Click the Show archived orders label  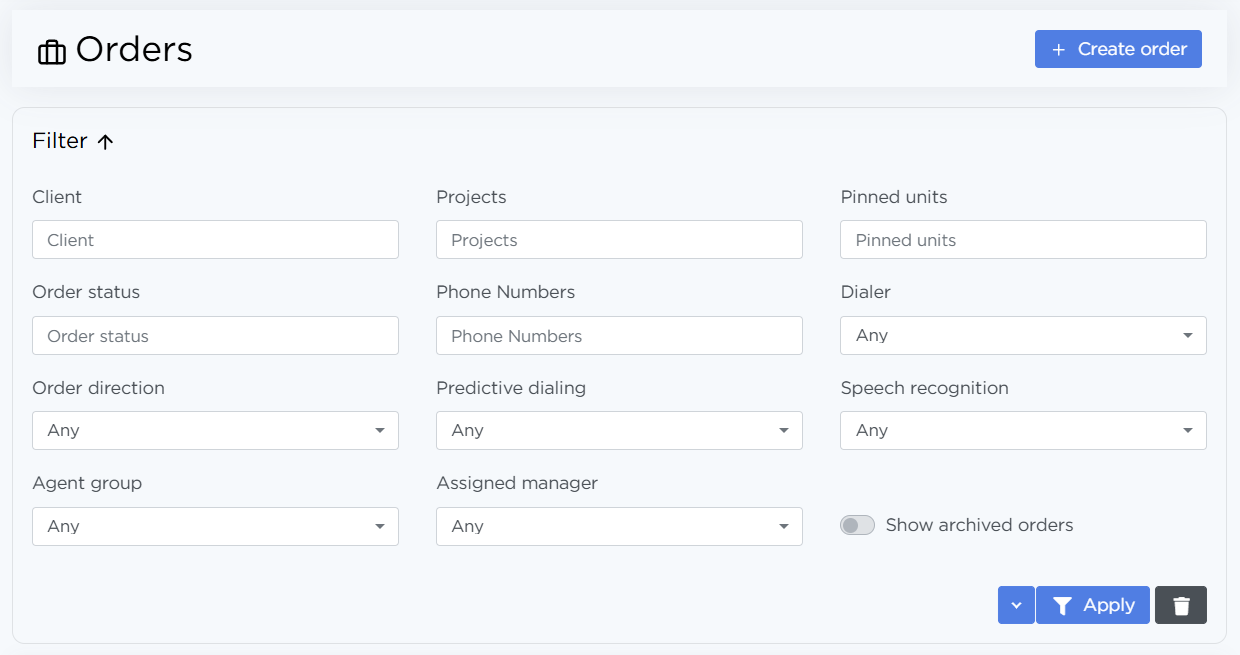pyautogui.click(x=979, y=525)
